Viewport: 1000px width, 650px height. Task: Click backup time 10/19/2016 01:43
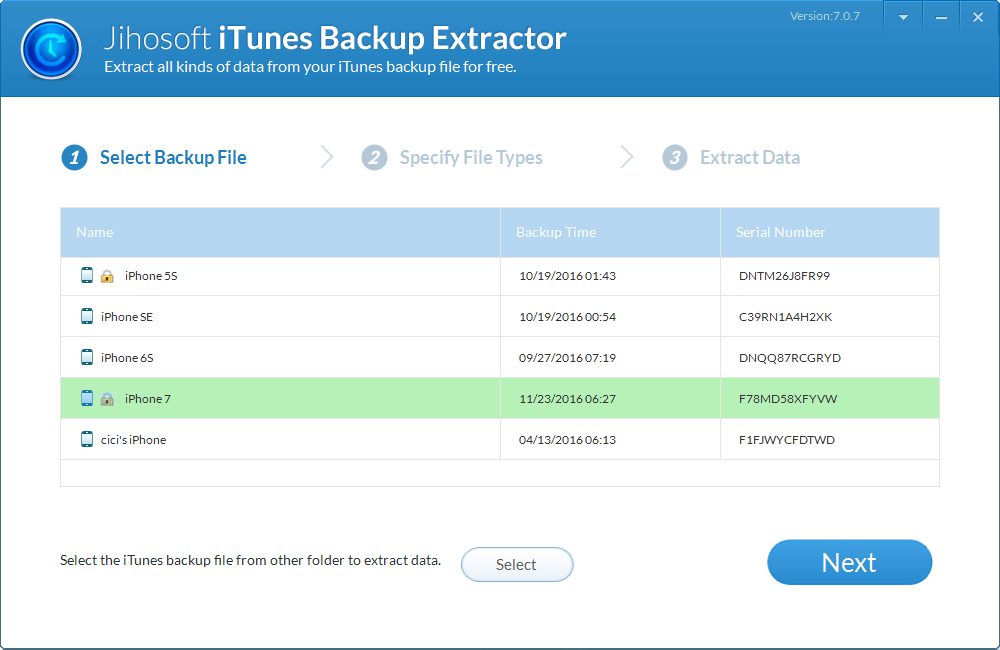pos(567,276)
